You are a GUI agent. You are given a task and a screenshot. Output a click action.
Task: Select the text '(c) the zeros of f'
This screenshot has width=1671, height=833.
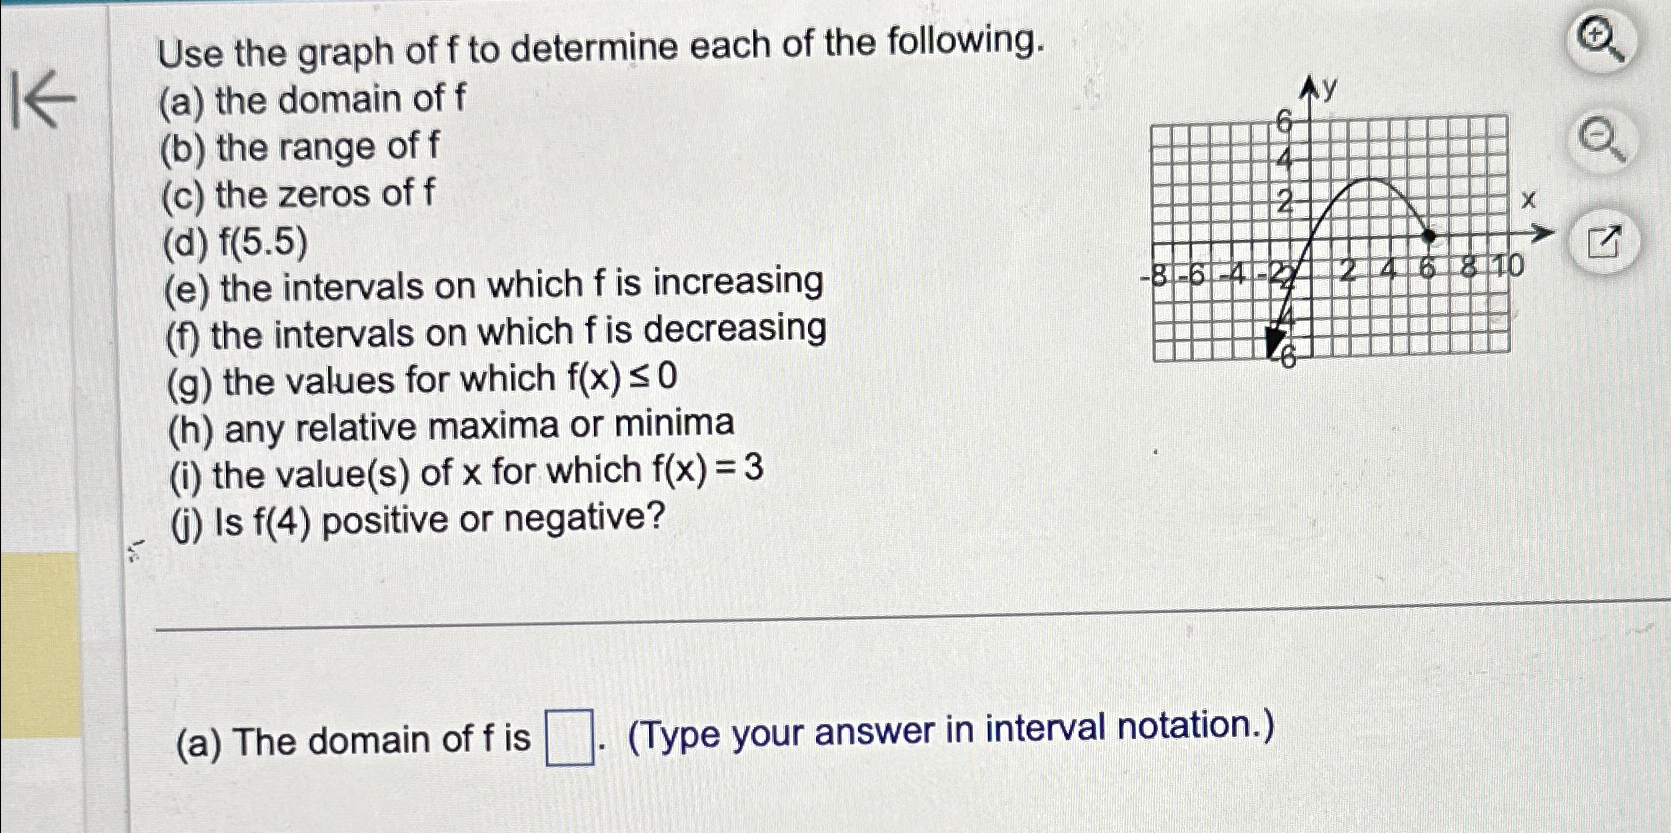click(x=298, y=194)
